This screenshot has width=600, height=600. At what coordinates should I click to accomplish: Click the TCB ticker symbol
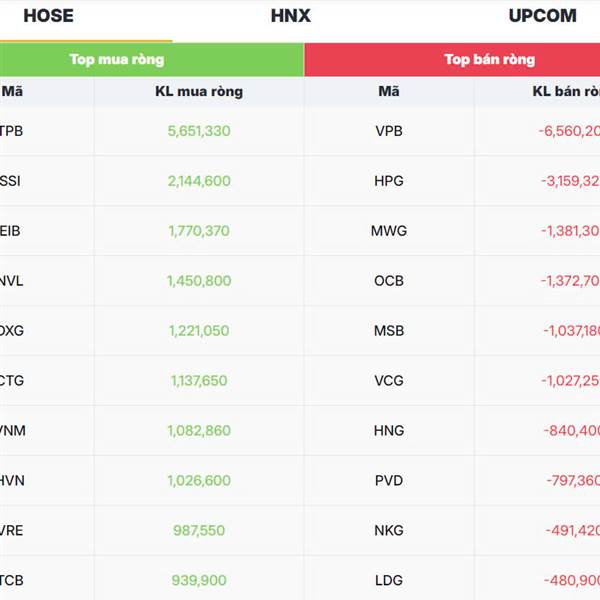point(11,580)
